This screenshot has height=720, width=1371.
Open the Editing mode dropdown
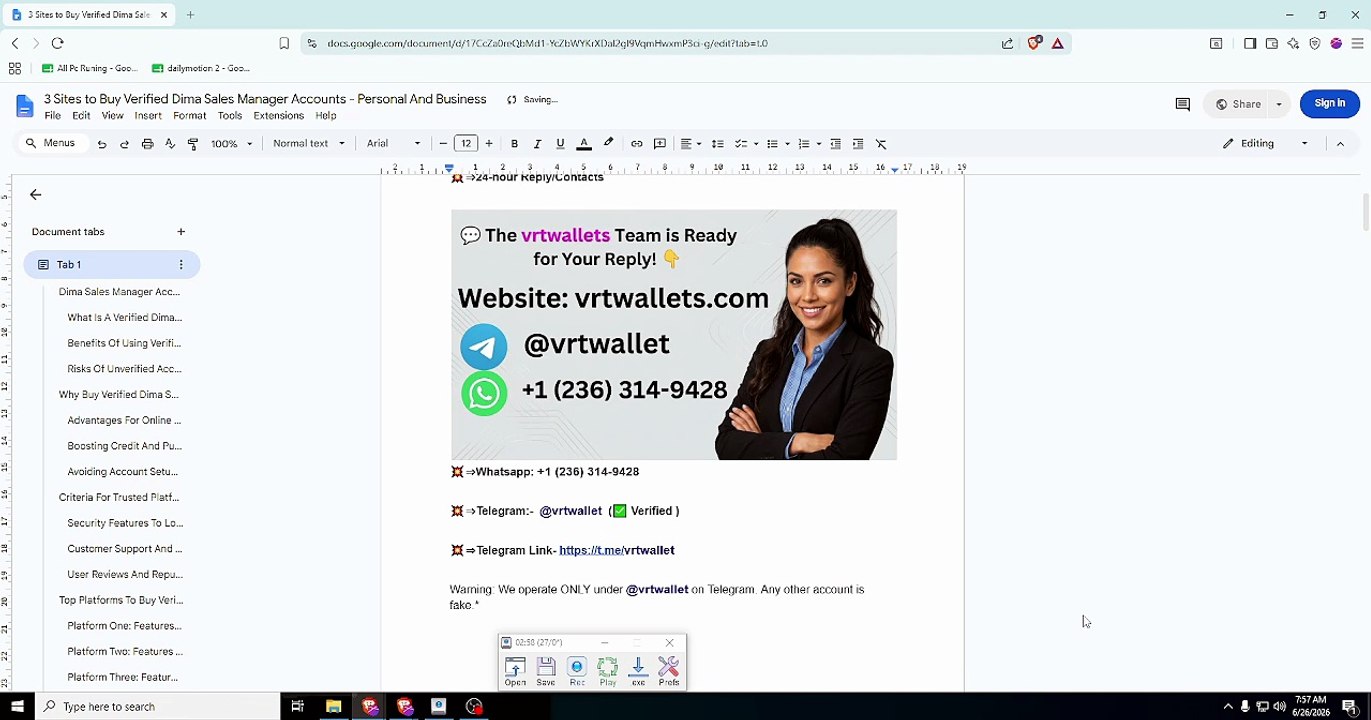[x=1264, y=144]
